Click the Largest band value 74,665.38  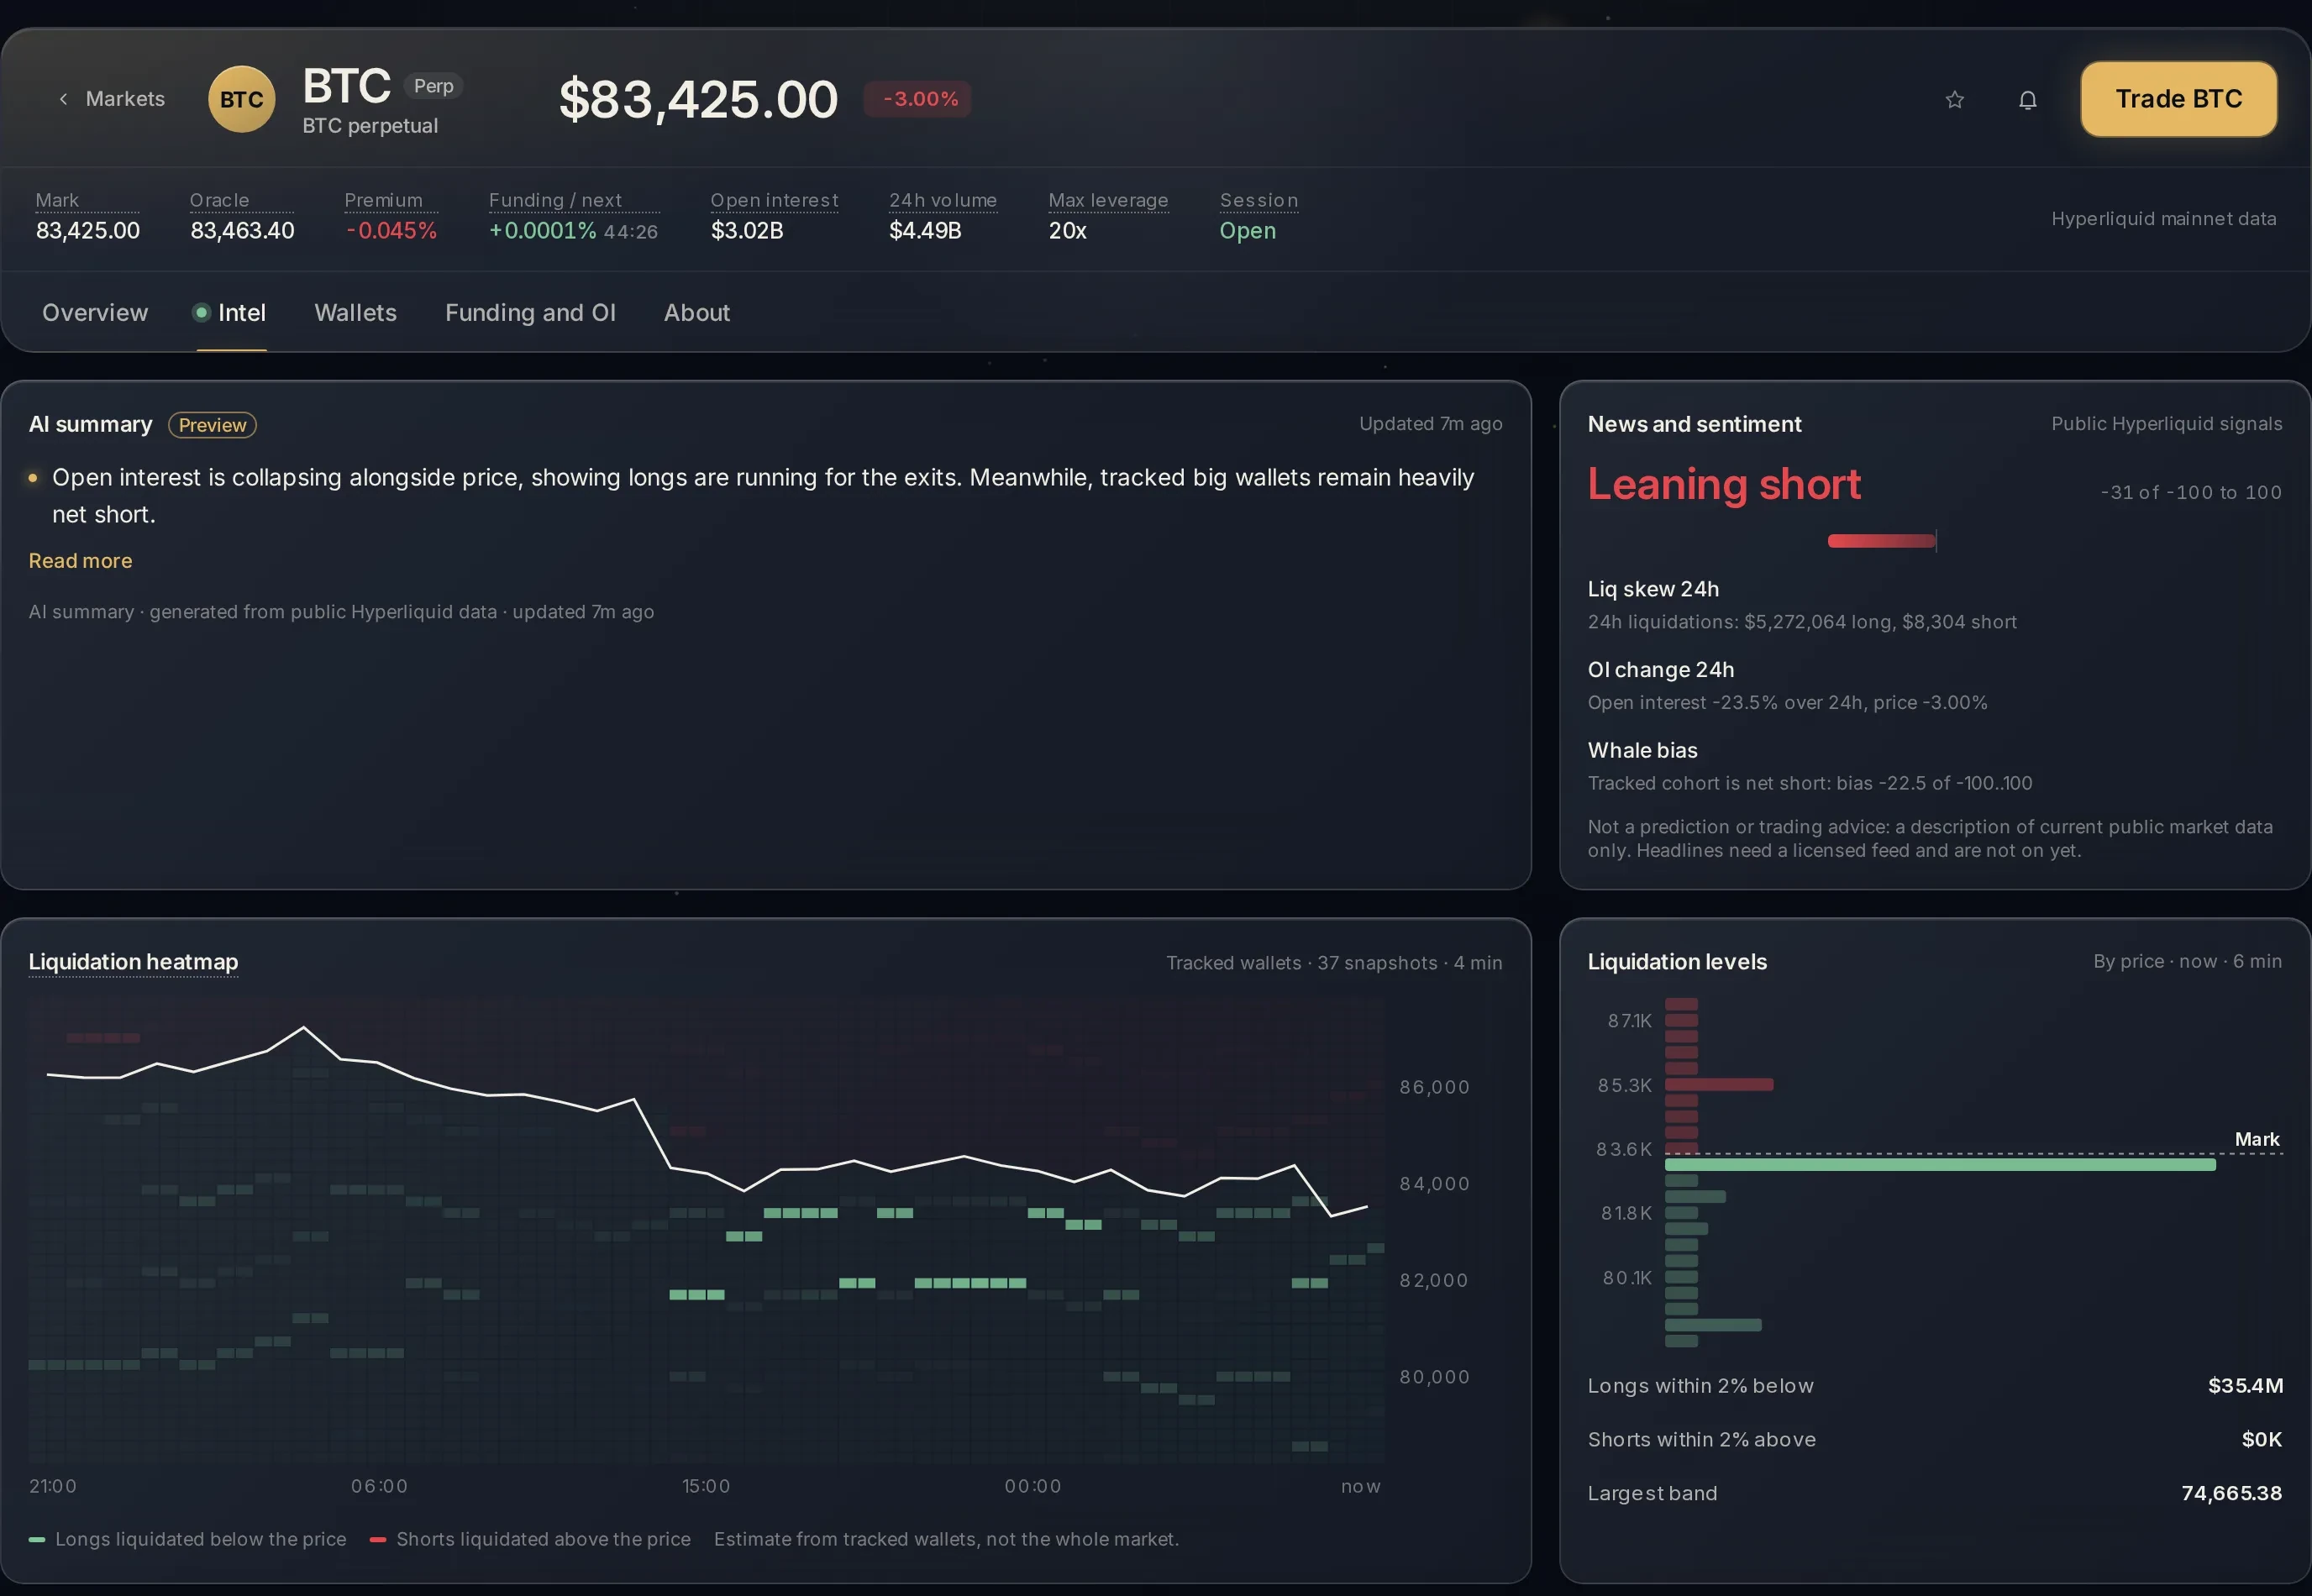pyautogui.click(x=2231, y=1494)
